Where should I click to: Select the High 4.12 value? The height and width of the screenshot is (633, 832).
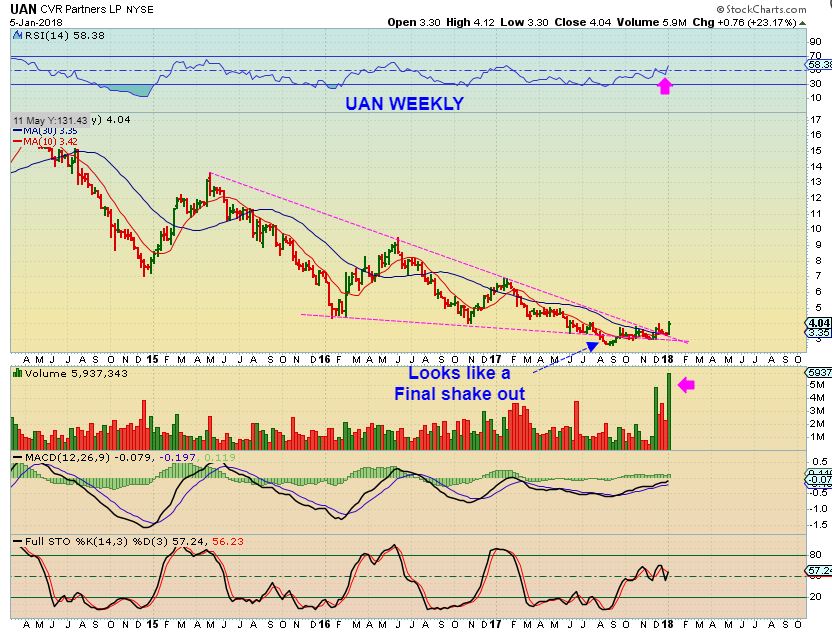470,22
